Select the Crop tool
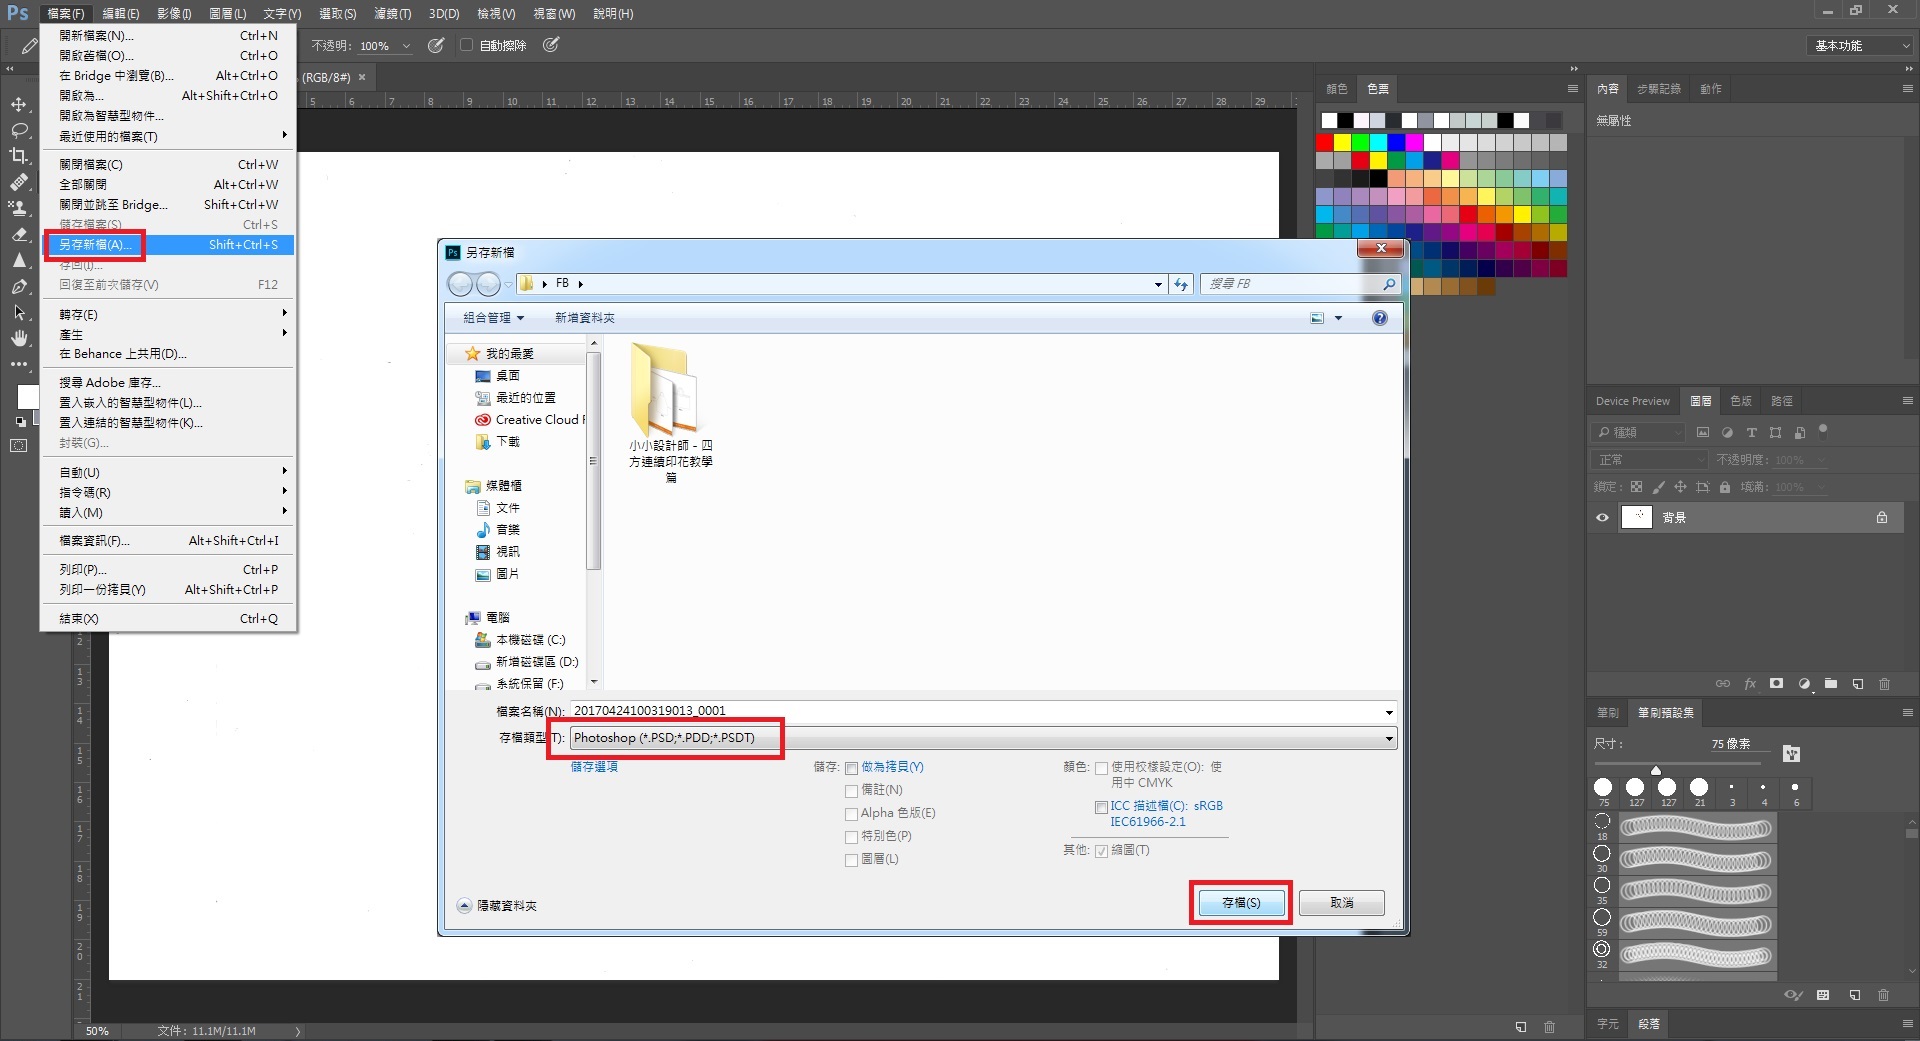Viewport: 1920px width, 1041px height. [x=19, y=156]
